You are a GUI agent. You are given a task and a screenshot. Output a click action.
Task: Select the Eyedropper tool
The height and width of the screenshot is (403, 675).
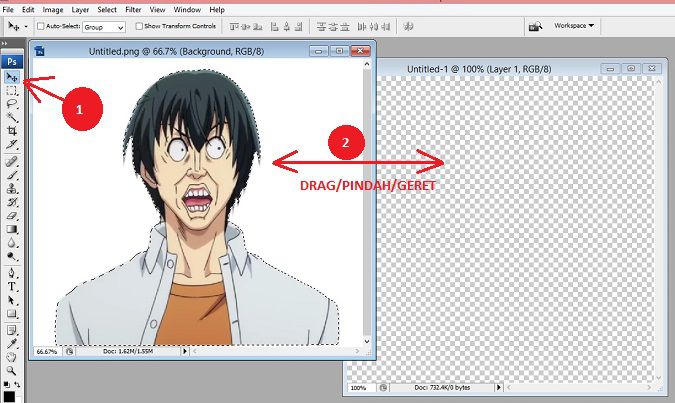[x=12, y=344]
